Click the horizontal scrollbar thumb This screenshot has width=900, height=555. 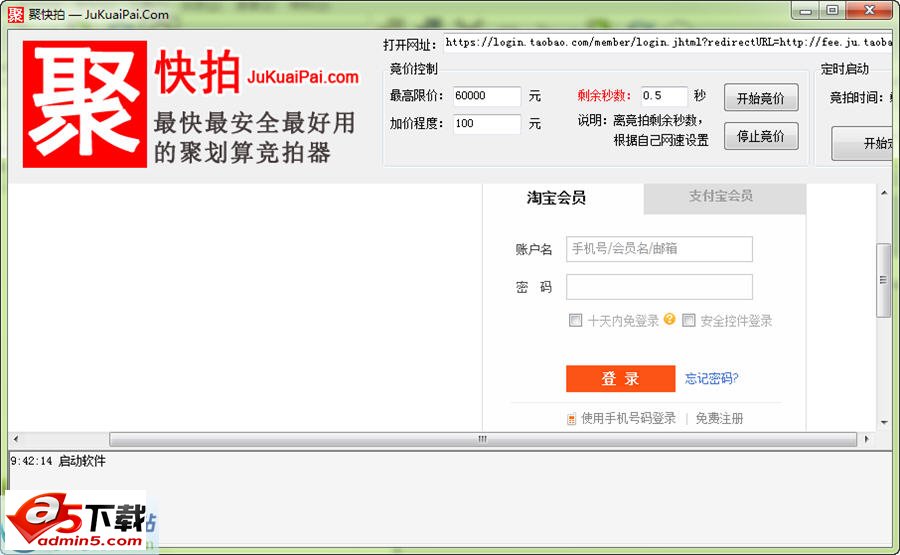coord(483,439)
